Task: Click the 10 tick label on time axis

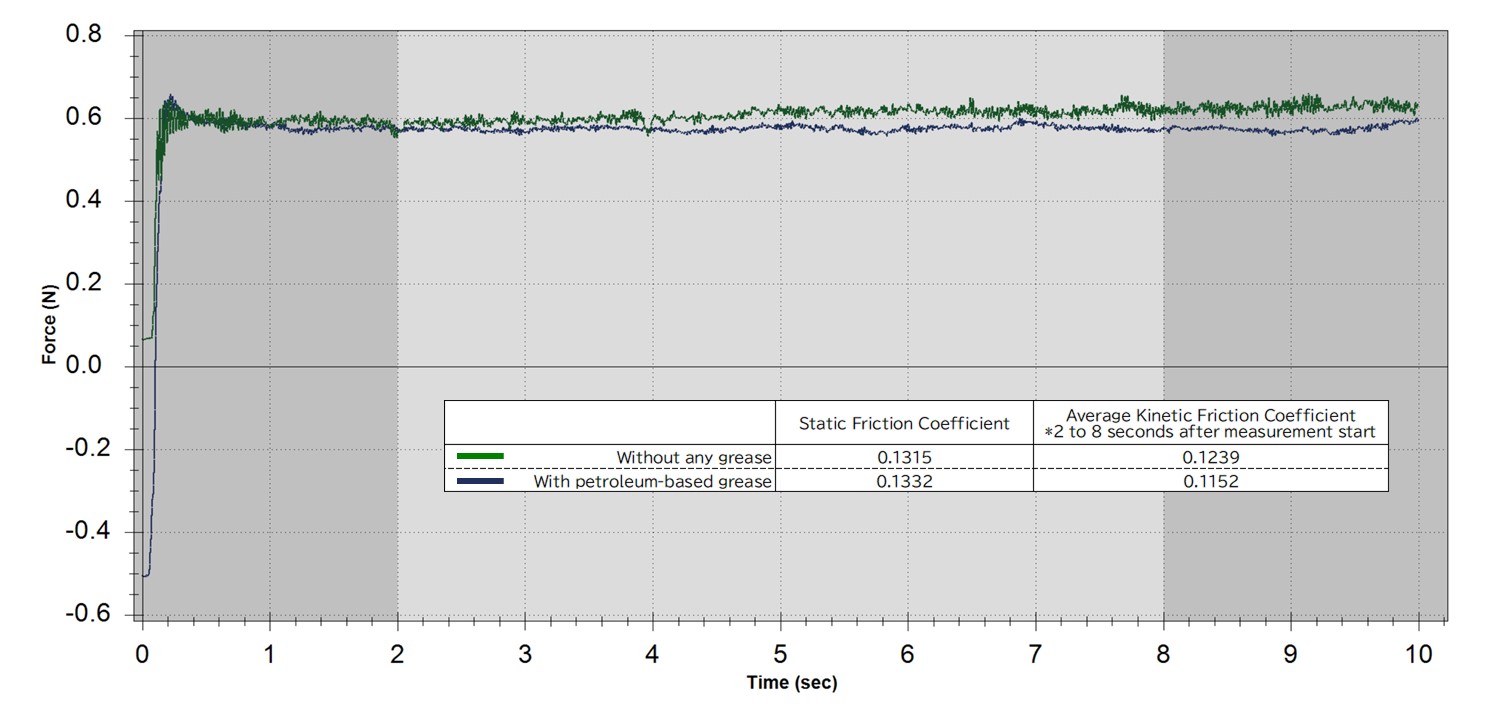Action: click(x=1418, y=654)
